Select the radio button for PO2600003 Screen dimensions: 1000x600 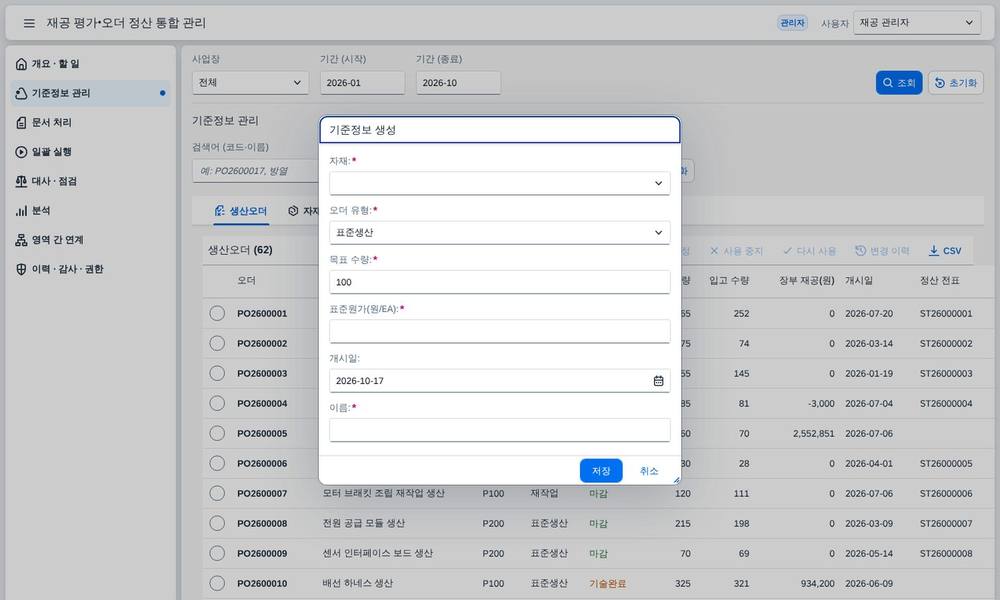[217, 373]
